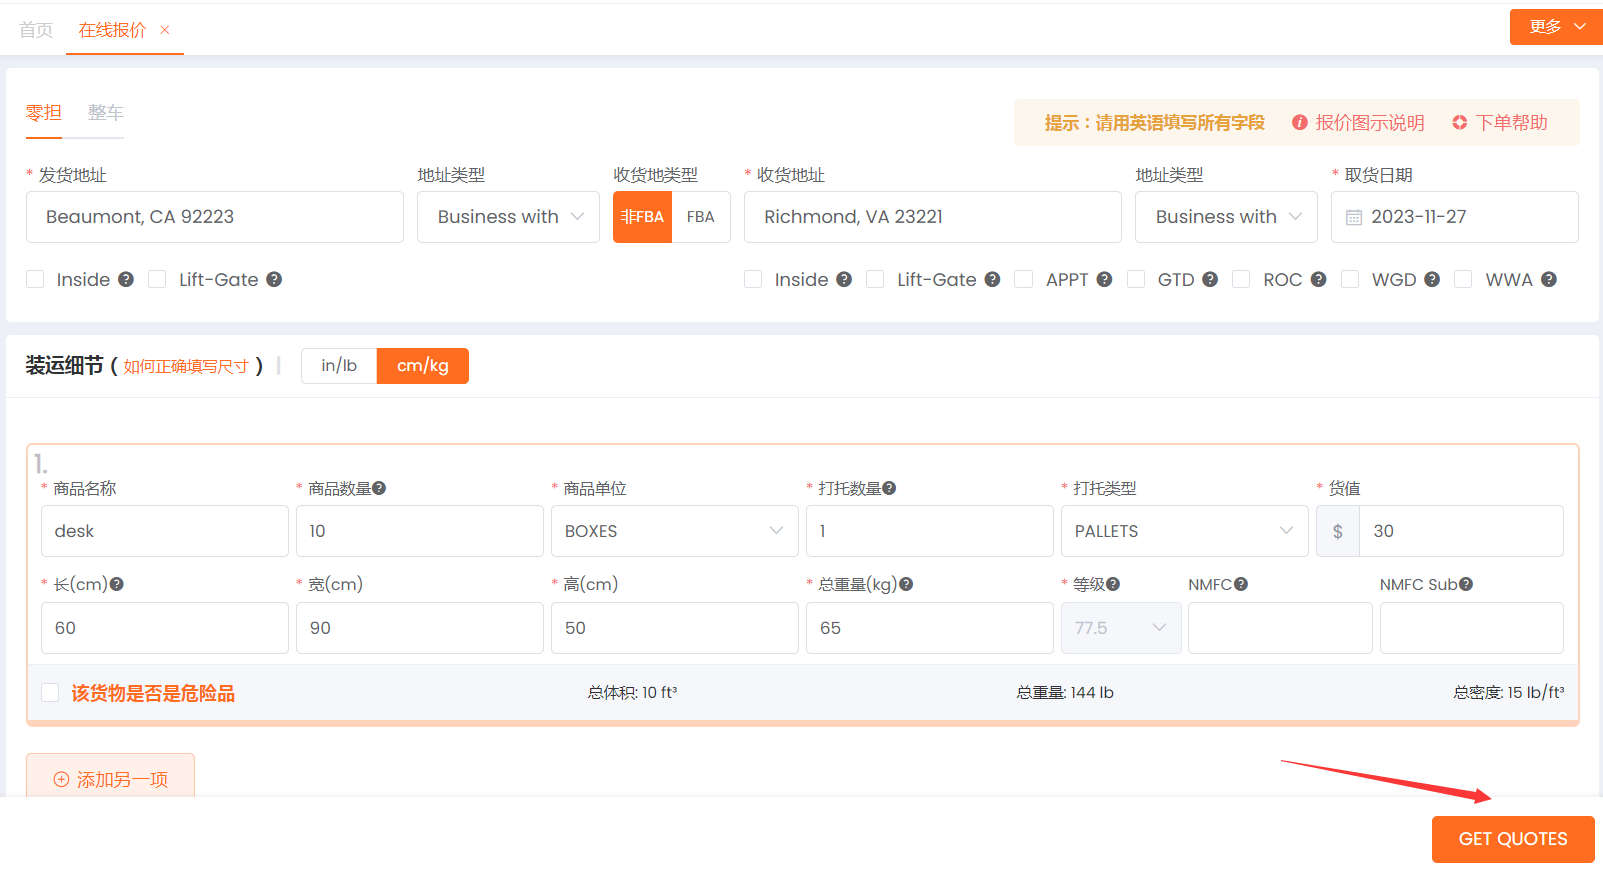Click the calendar icon in pickup date field
Image resolution: width=1603 pixels, height=870 pixels.
(x=1354, y=218)
